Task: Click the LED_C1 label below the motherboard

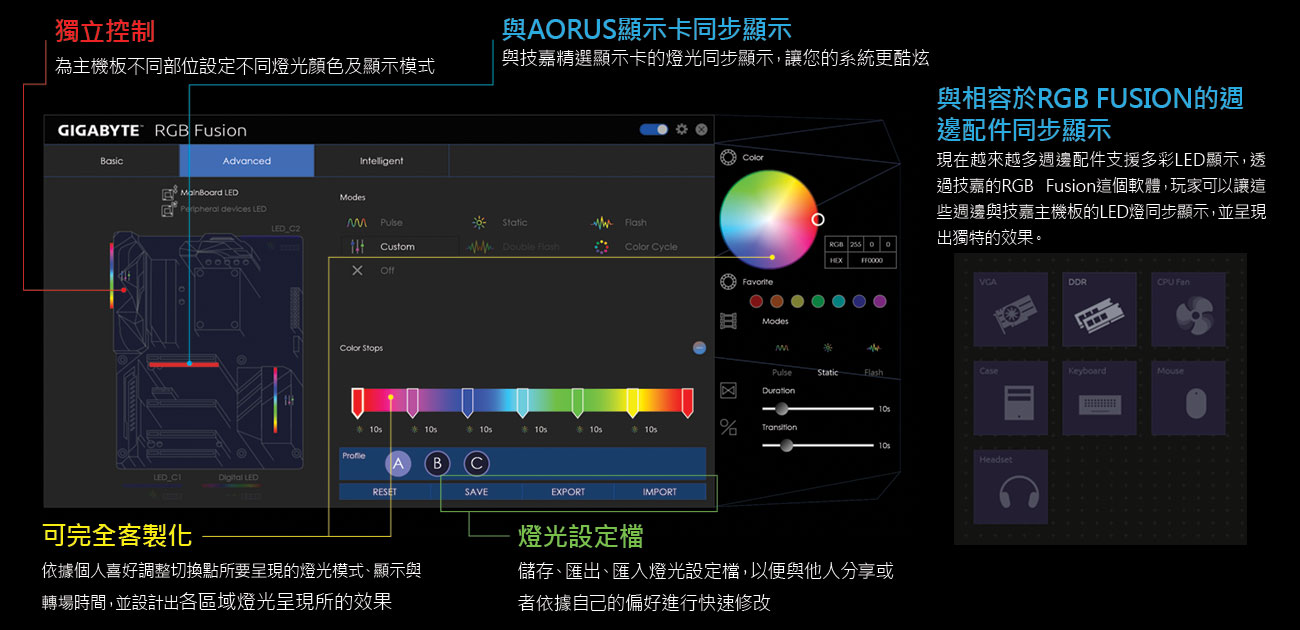Action: 168,478
